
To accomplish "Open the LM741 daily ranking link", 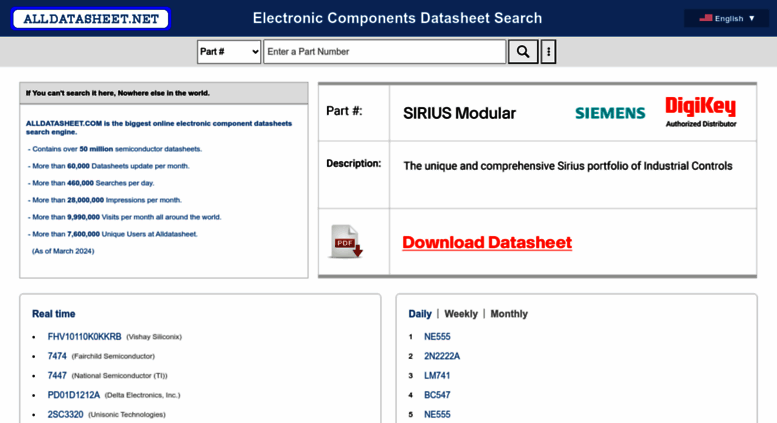I will [x=437, y=375].
